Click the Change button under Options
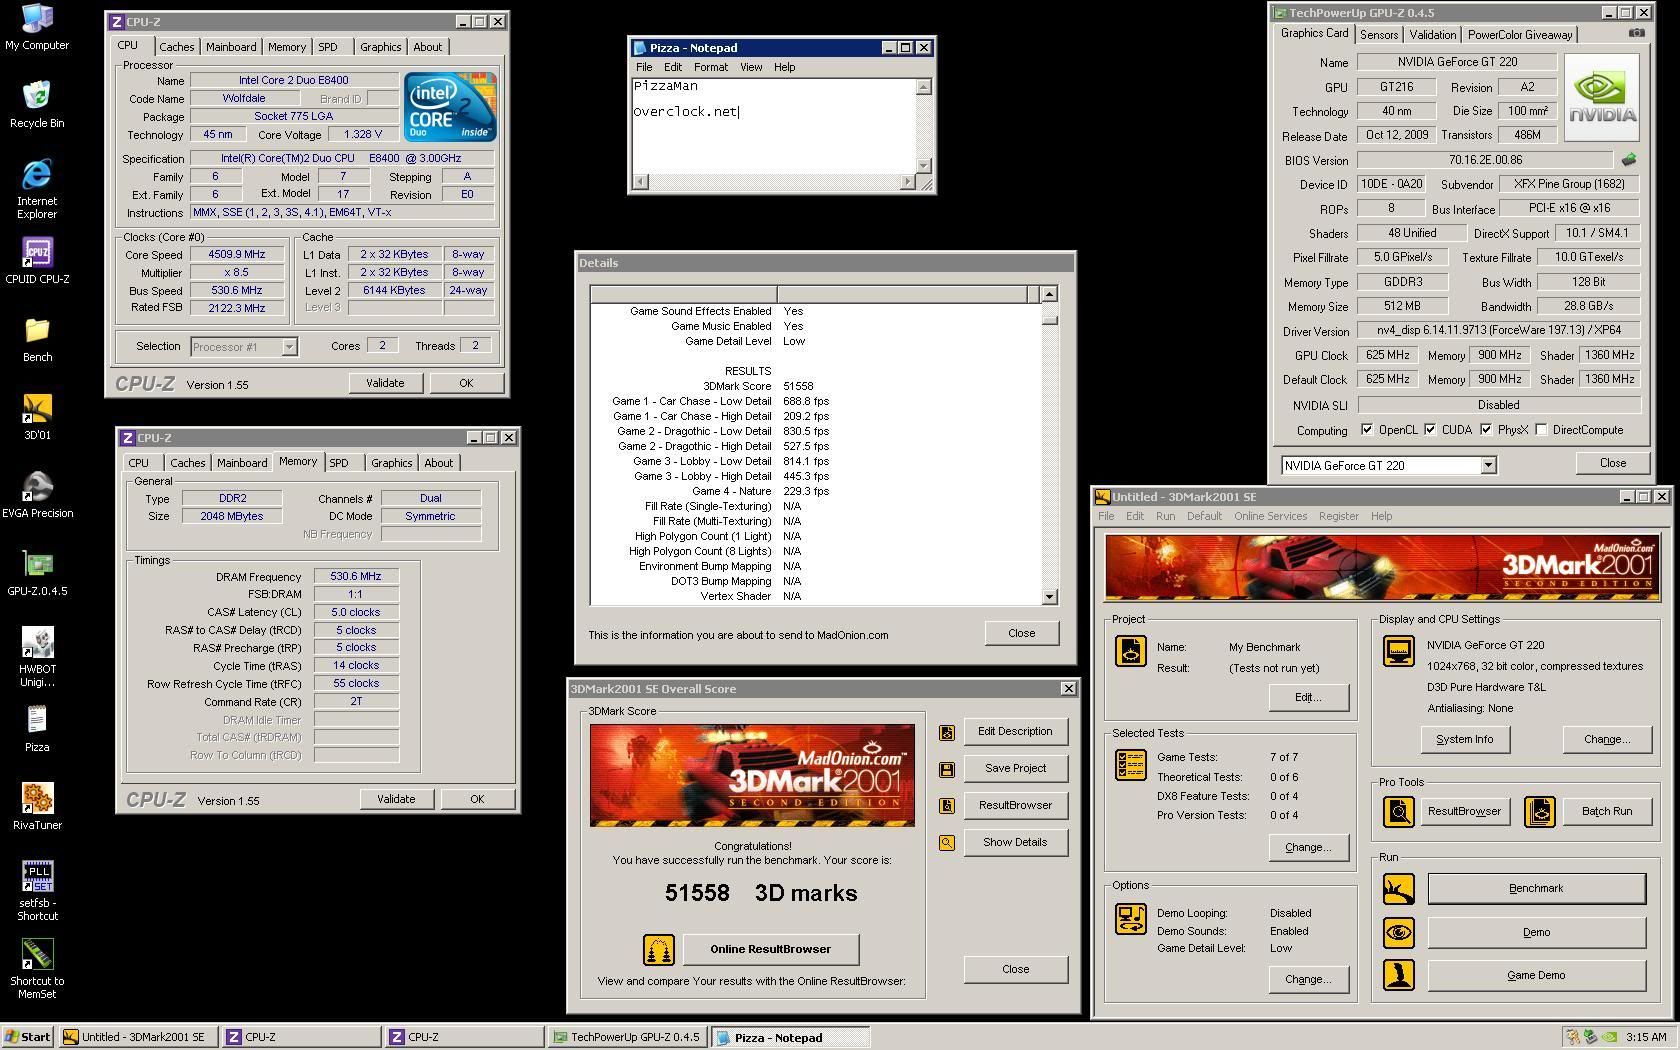1680x1050 pixels. [1307, 979]
